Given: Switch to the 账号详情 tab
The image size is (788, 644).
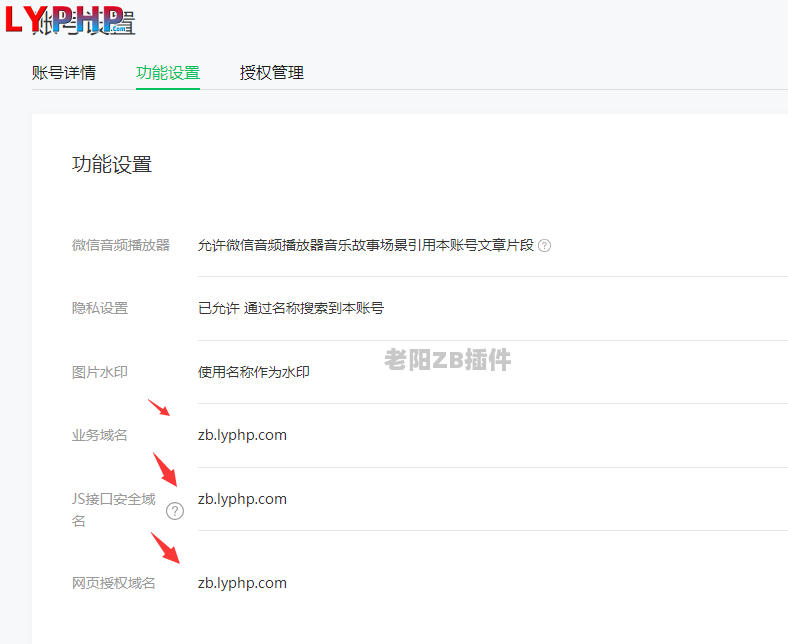Looking at the screenshot, I should coord(64,73).
